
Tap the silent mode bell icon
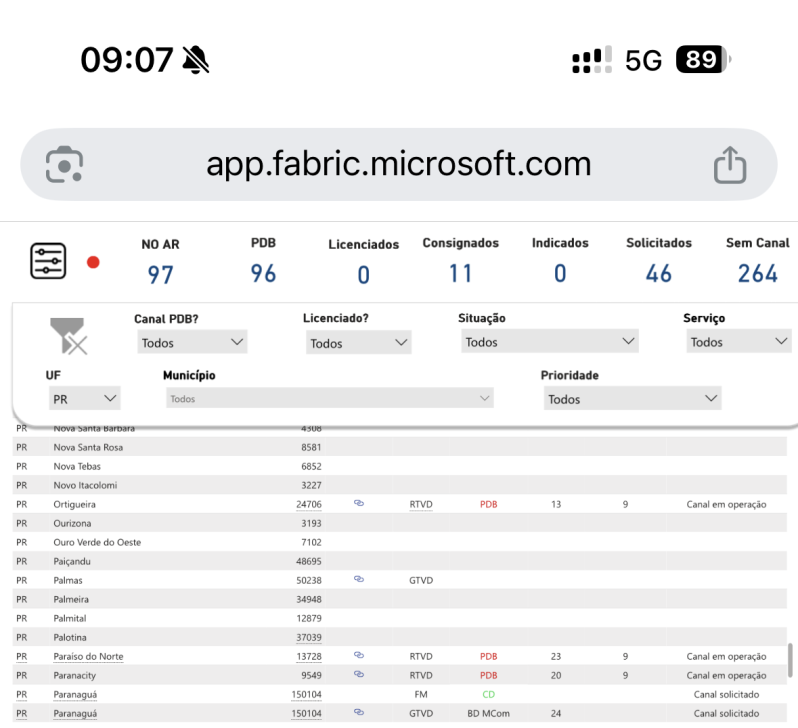pos(196,60)
